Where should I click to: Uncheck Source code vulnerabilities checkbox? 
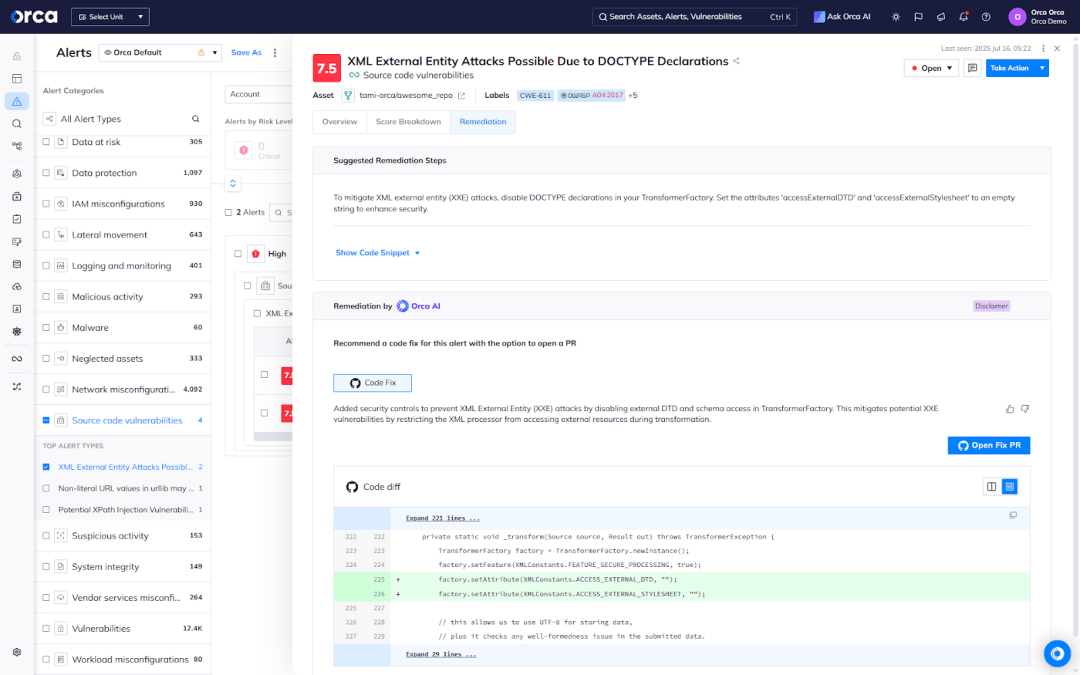(x=46, y=420)
